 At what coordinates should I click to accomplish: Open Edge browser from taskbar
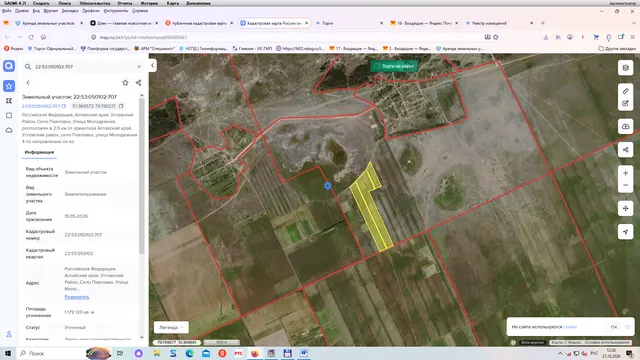(x=189, y=353)
